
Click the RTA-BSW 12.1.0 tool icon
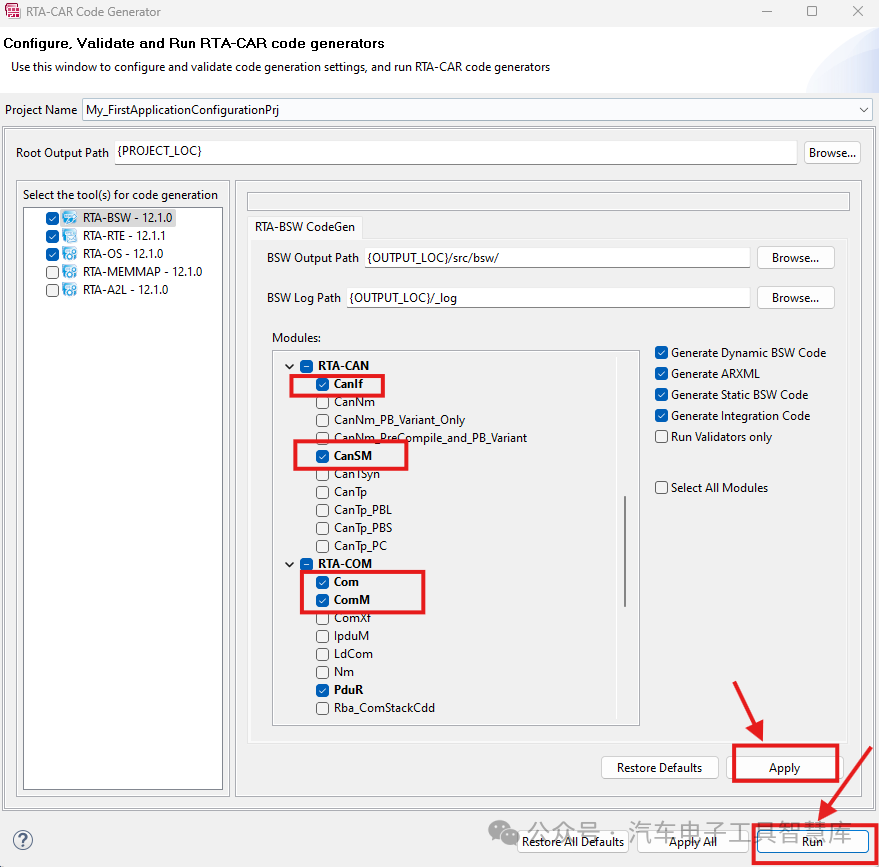[70, 217]
